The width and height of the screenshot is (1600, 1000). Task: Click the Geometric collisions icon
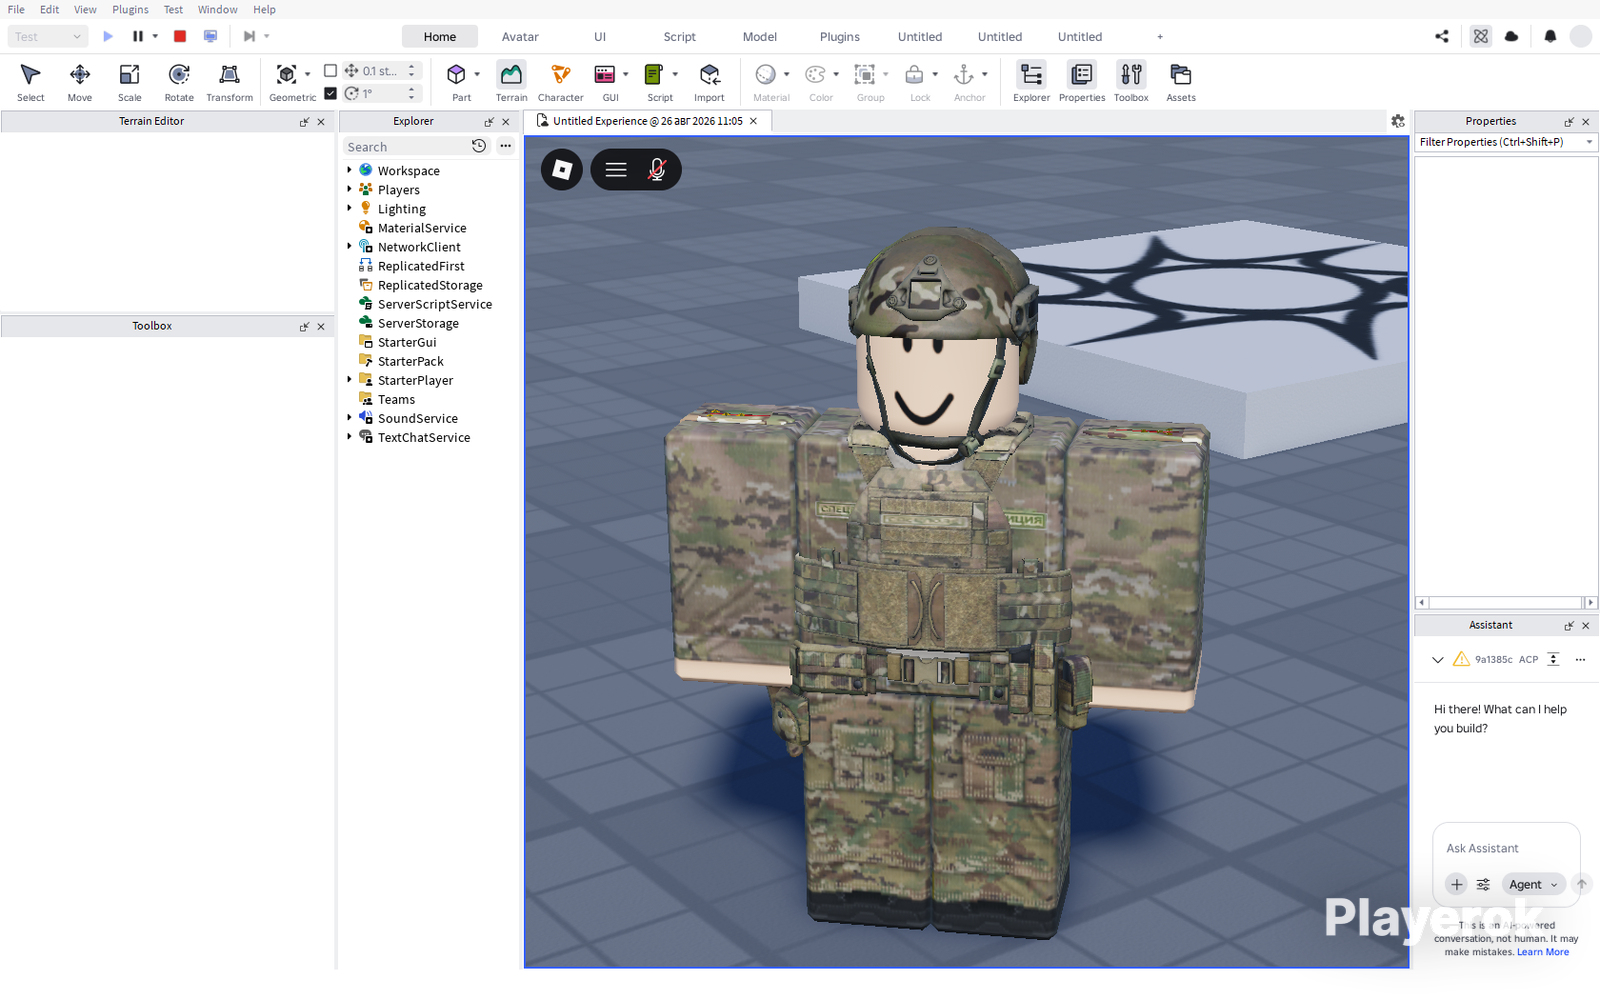[x=286, y=75]
